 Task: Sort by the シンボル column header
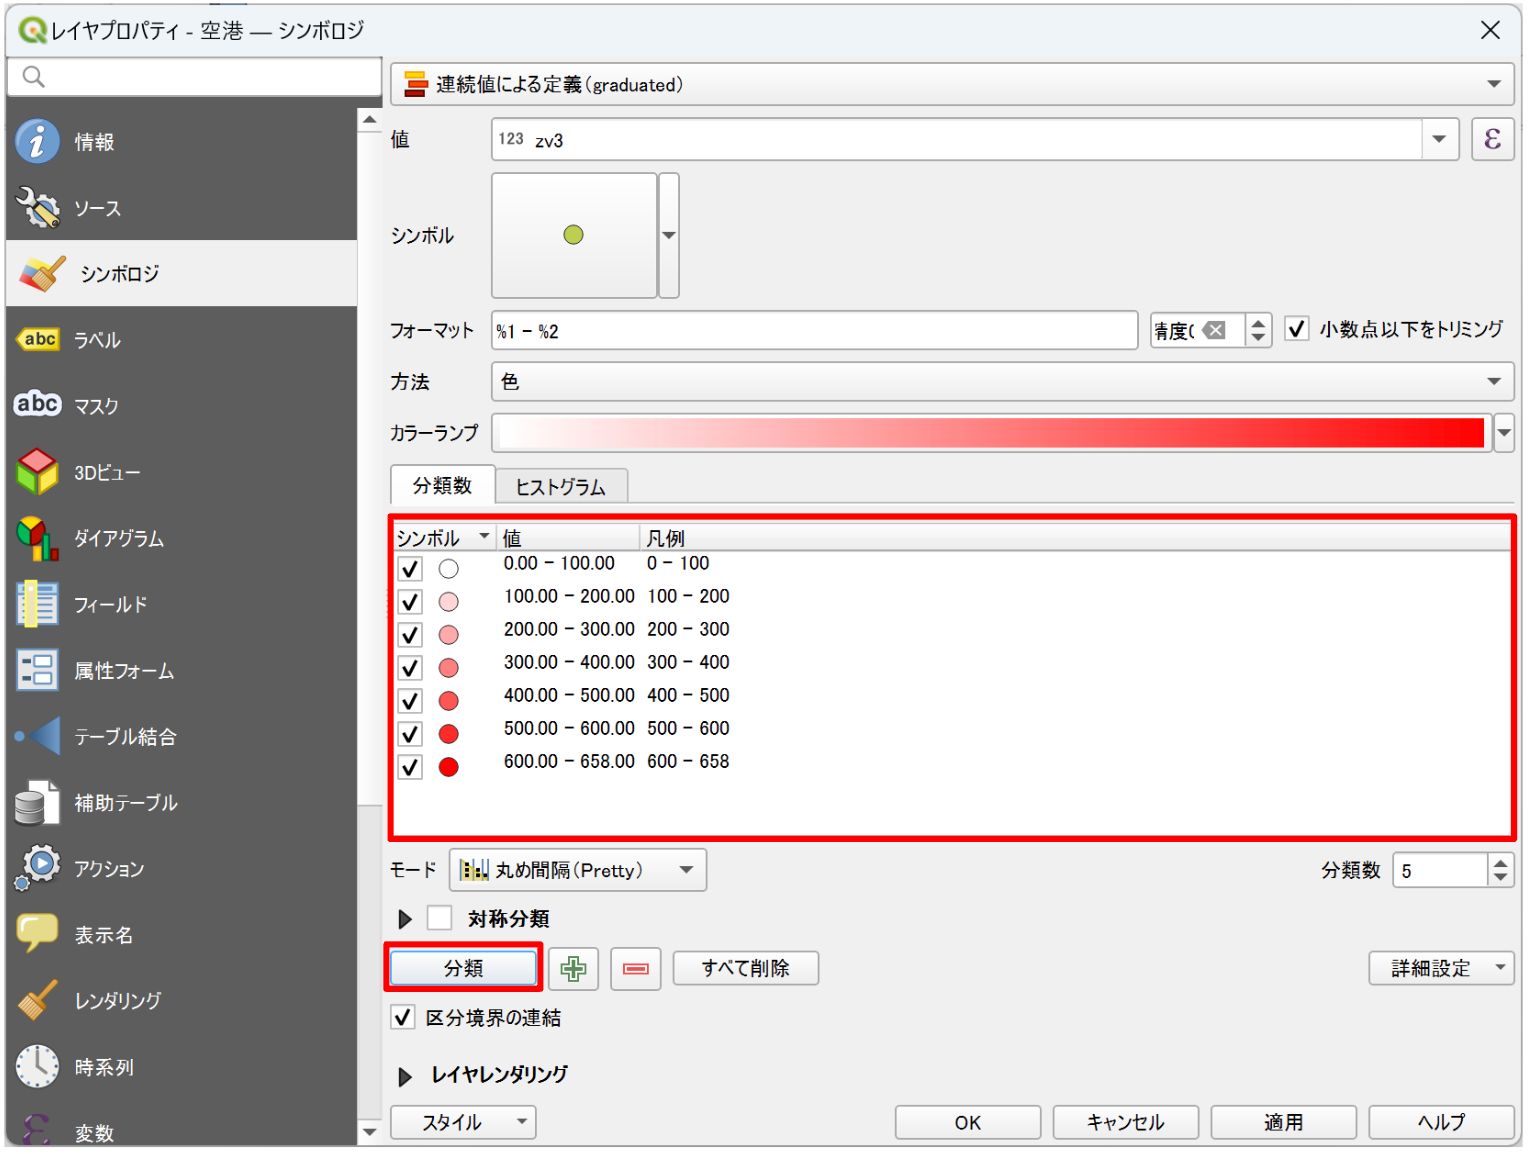tap(445, 538)
